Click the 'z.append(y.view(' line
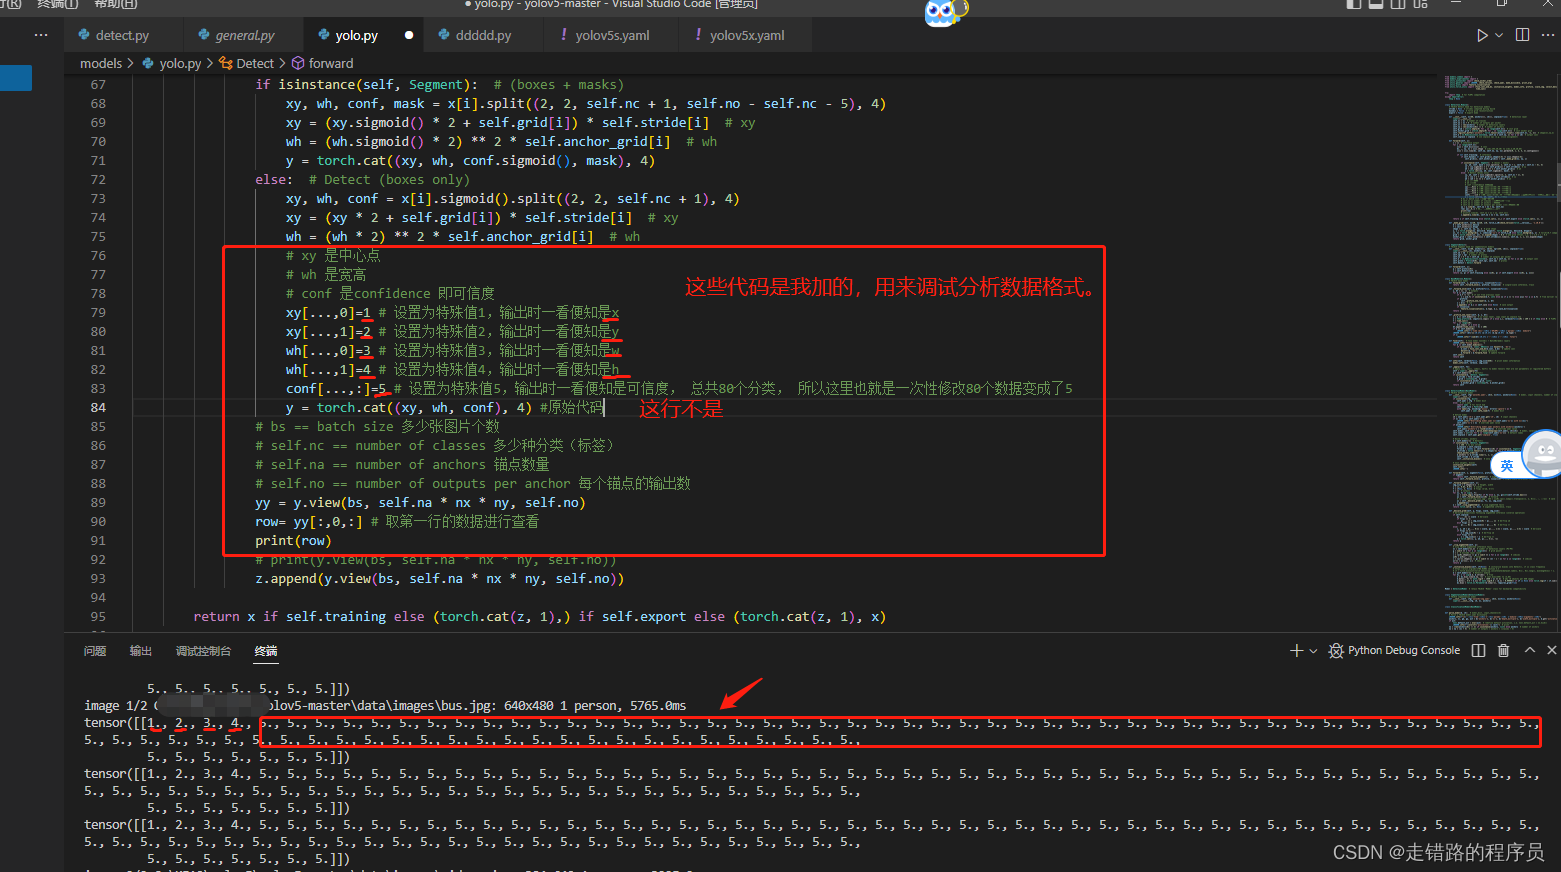 [x=439, y=578]
